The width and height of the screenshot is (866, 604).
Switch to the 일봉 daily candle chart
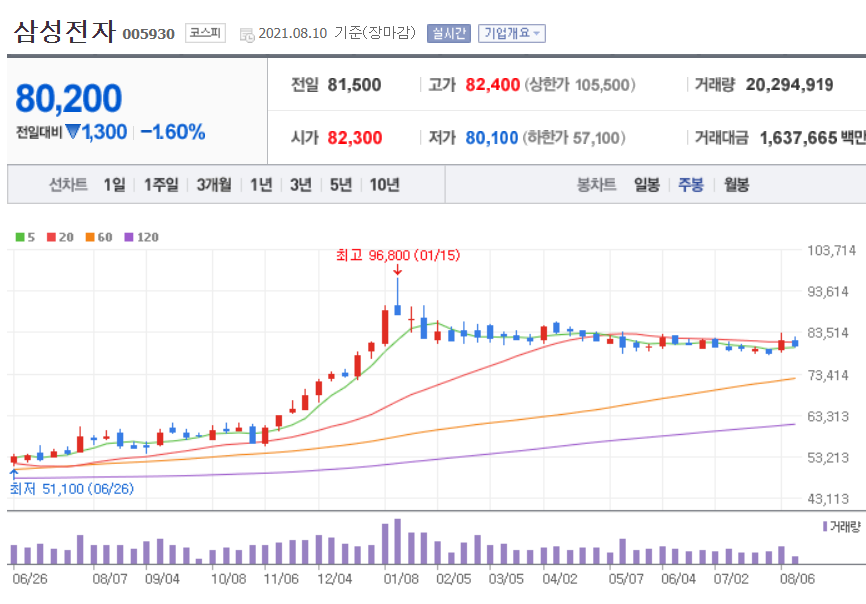click(x=647, y=184)
